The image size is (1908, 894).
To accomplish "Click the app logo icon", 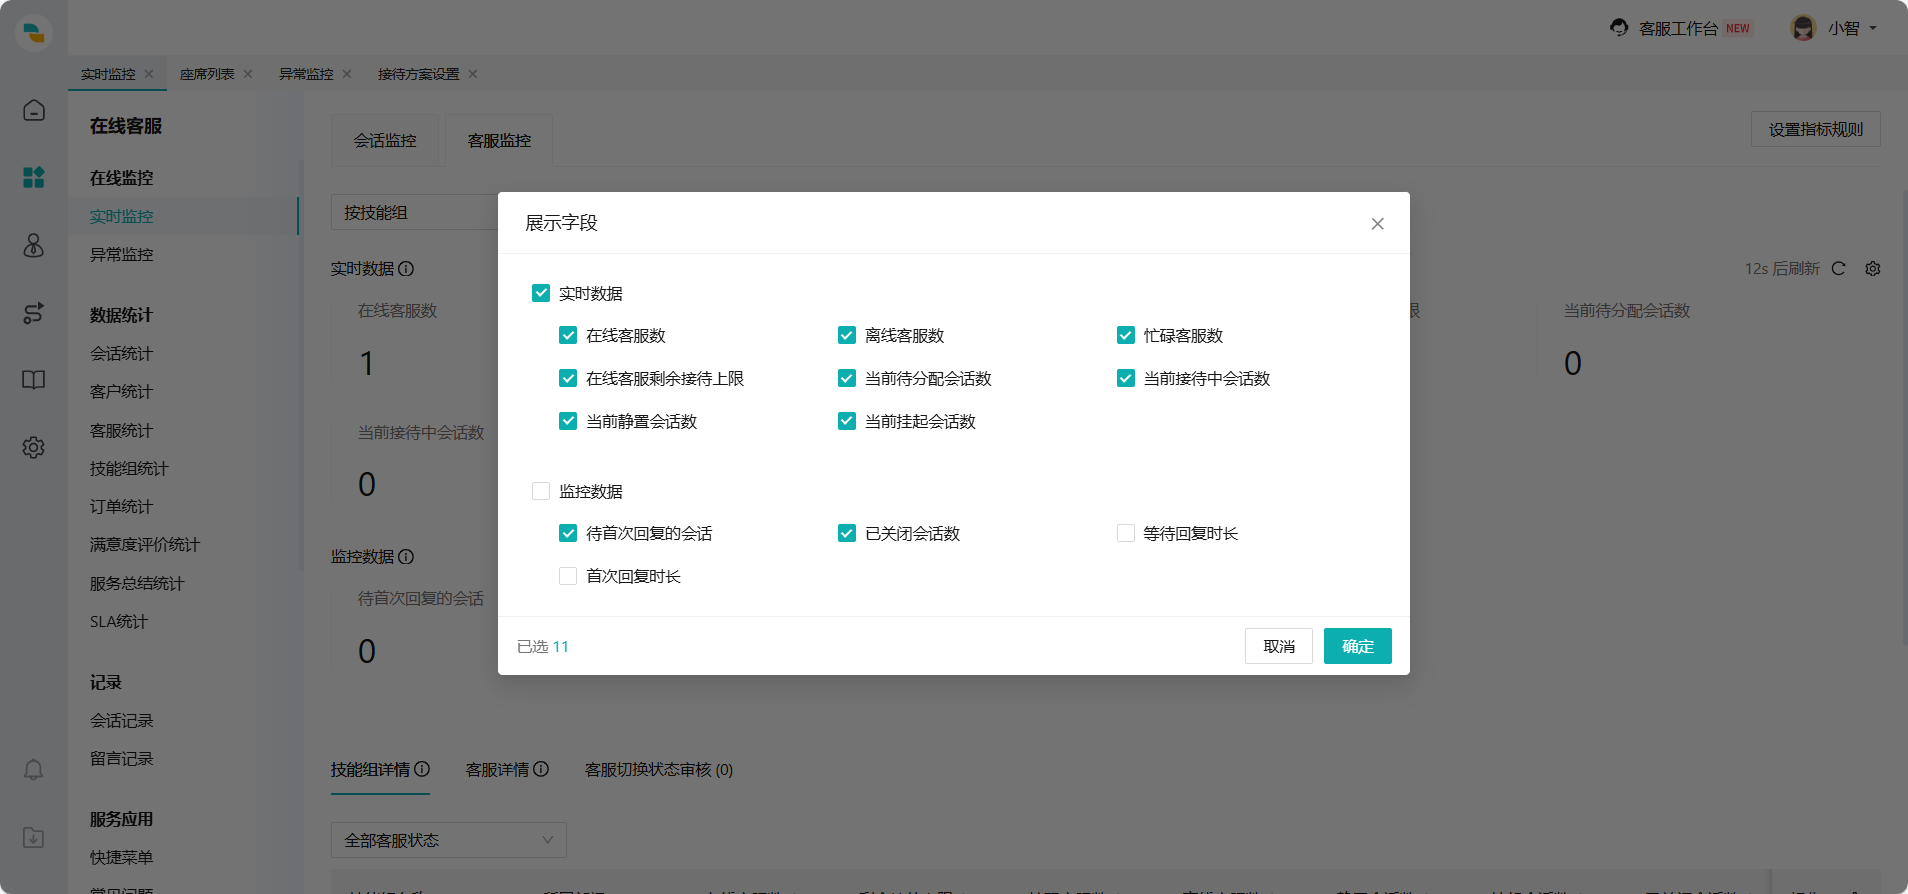I will 34,33.
